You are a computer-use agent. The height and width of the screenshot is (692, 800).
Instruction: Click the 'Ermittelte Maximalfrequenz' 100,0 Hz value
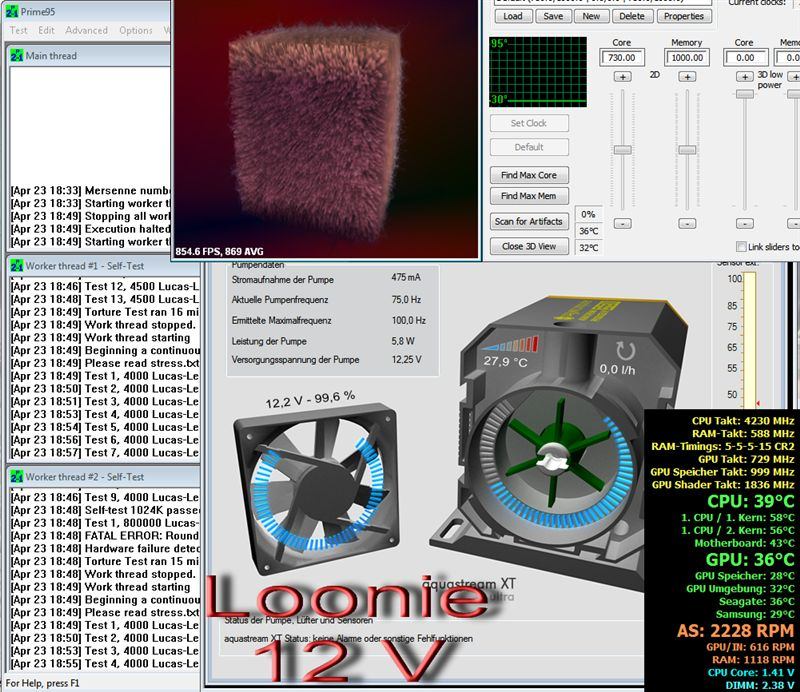409,320
